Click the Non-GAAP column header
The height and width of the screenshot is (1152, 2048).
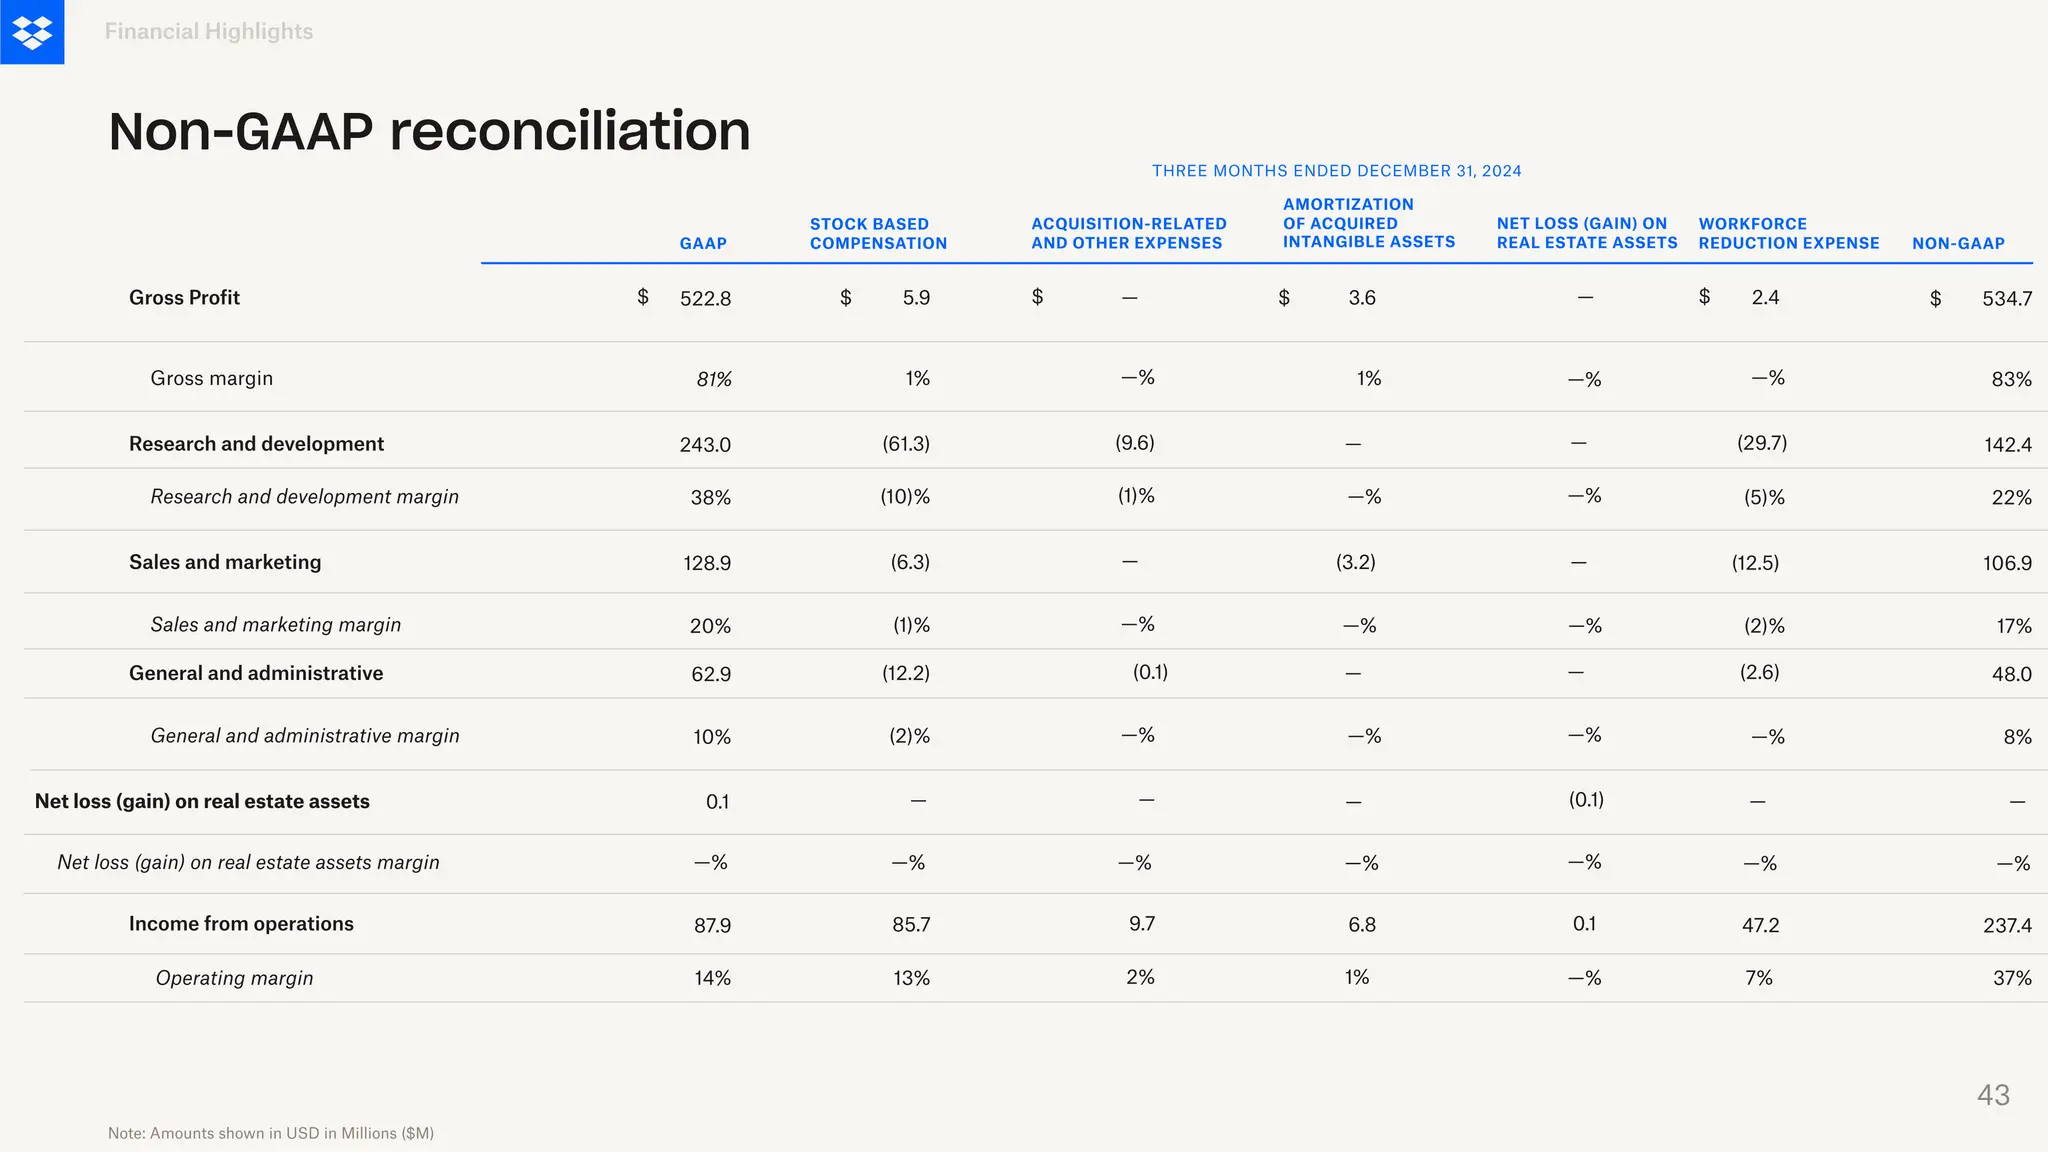pos(1958,243)
